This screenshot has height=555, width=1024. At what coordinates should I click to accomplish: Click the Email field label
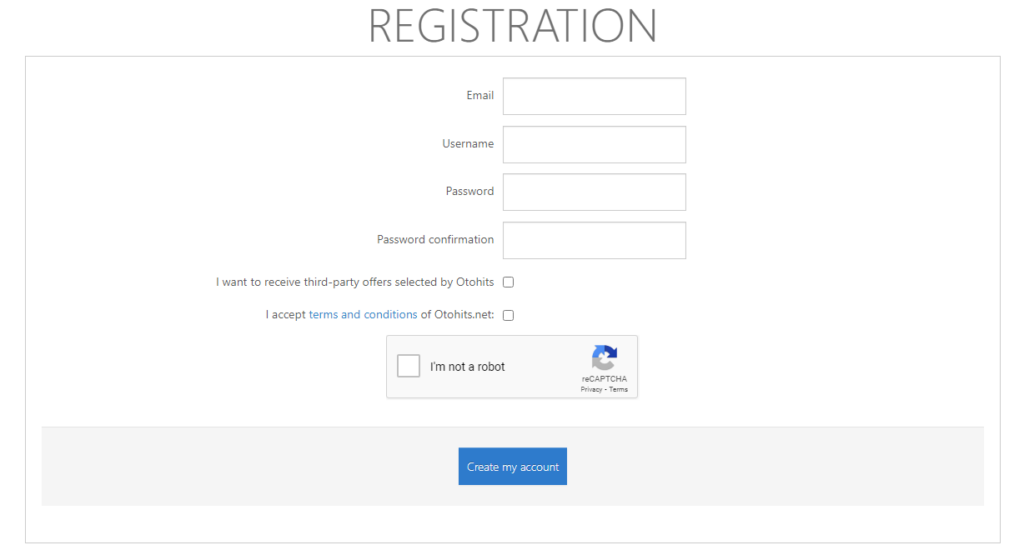pyautogui.click(x=480, y=95)
